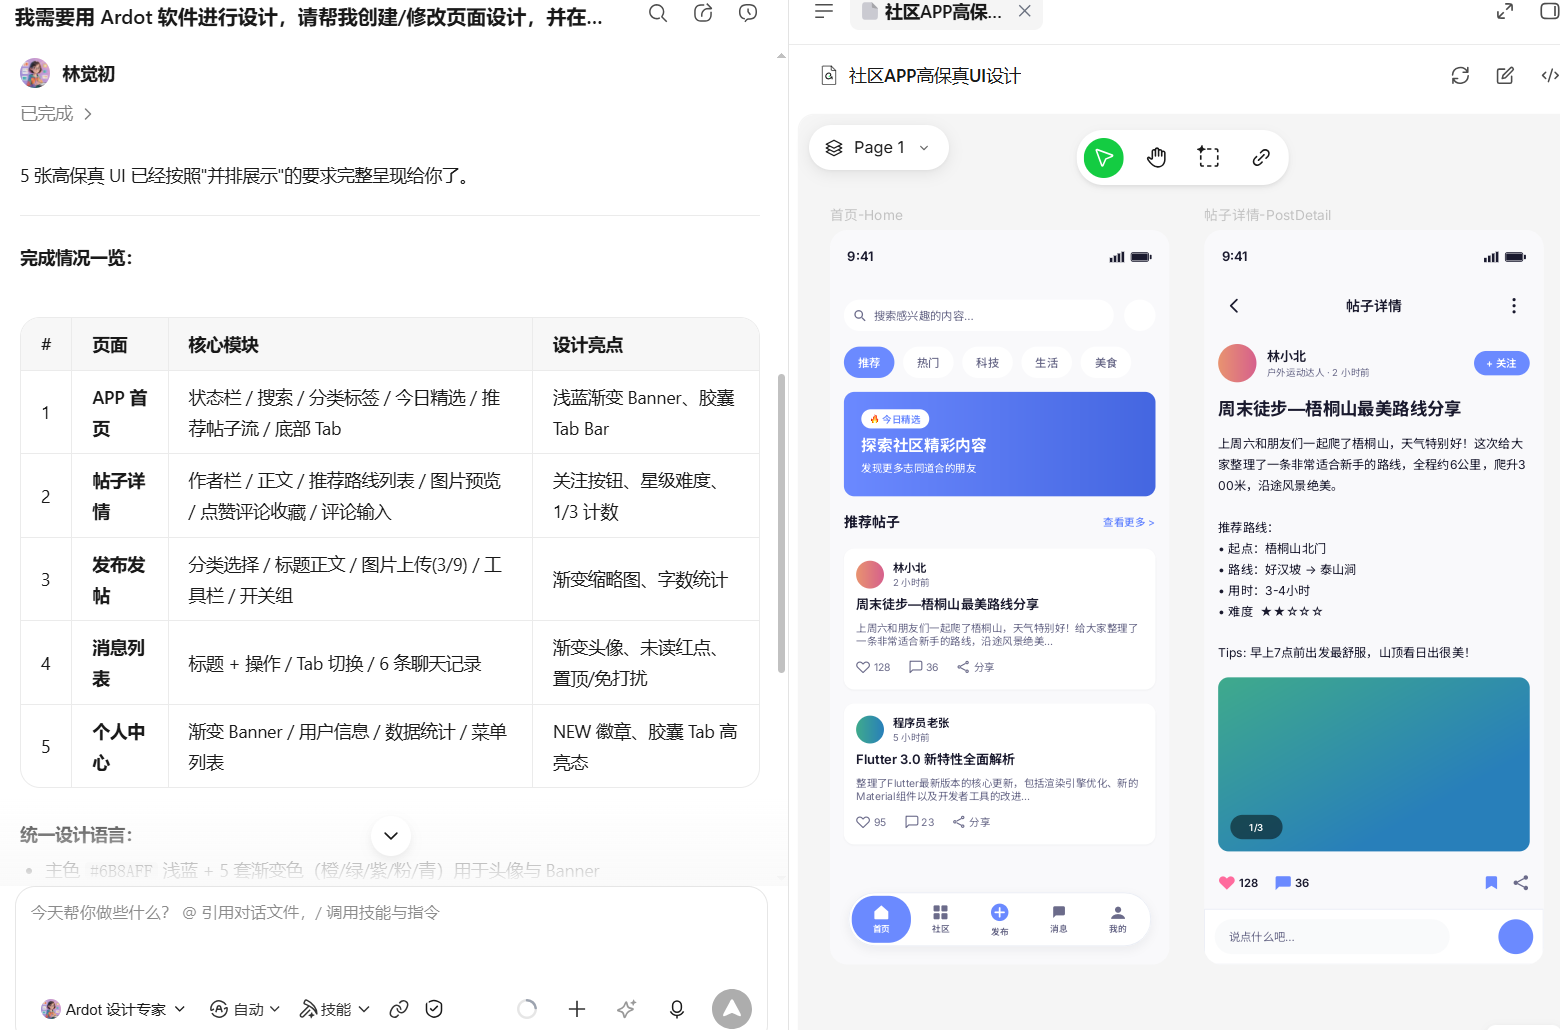Click the 消息 tab in mockup bottom nav
The image size is (1560, 1030).
[1058, 919]
